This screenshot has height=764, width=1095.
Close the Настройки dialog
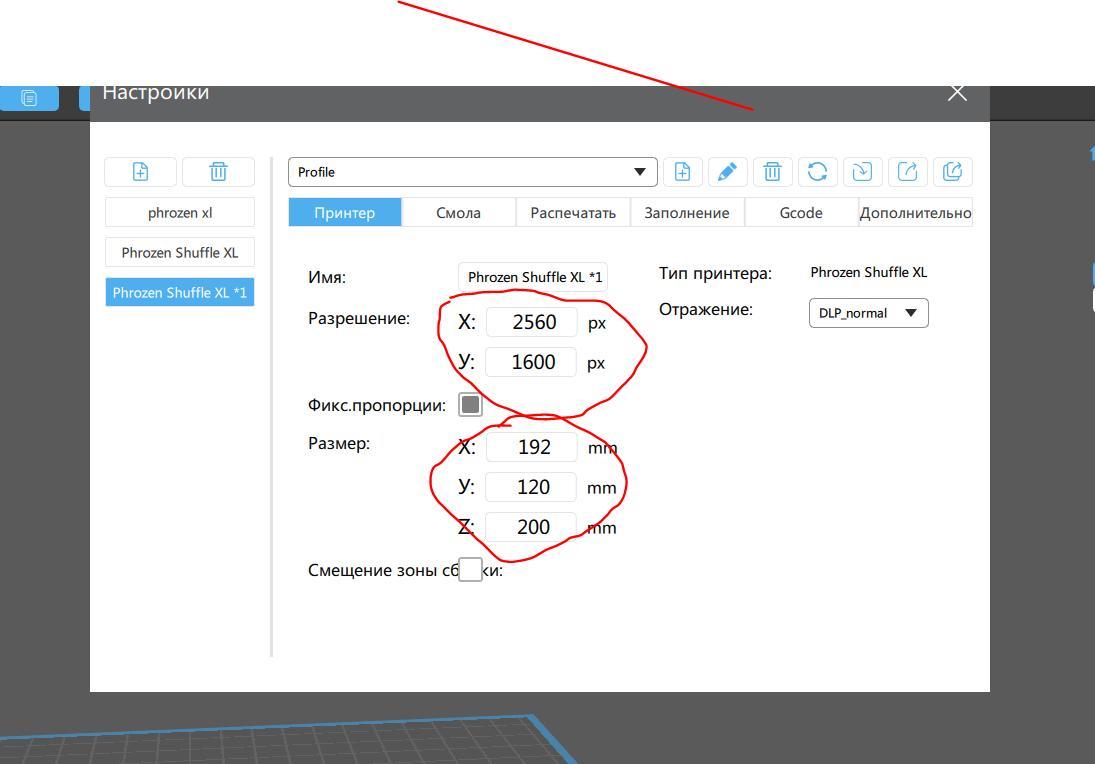pyautogui.click(x=957, y=92)
